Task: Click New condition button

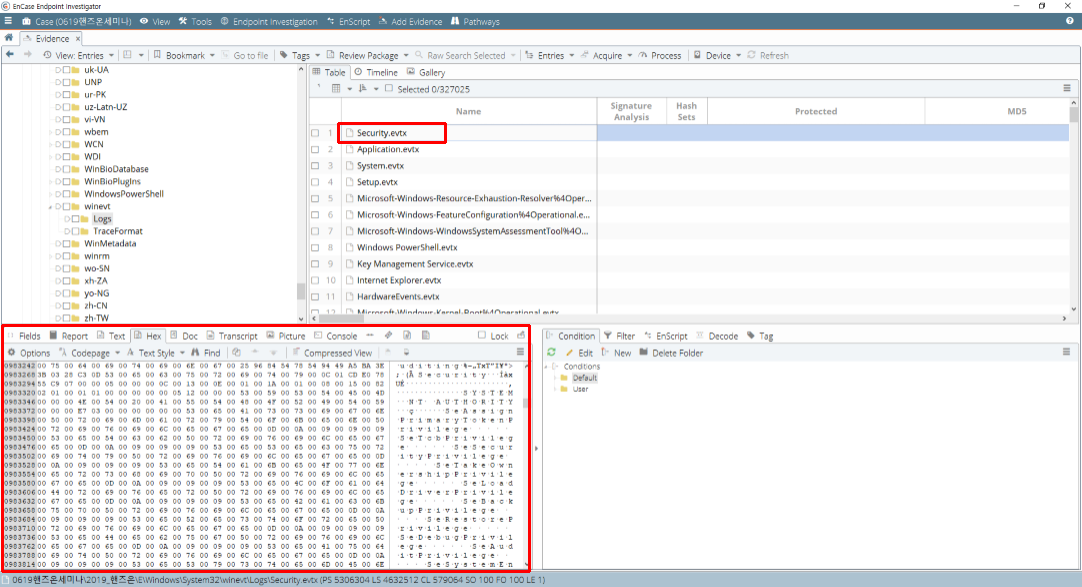Action: coord(616,352)
